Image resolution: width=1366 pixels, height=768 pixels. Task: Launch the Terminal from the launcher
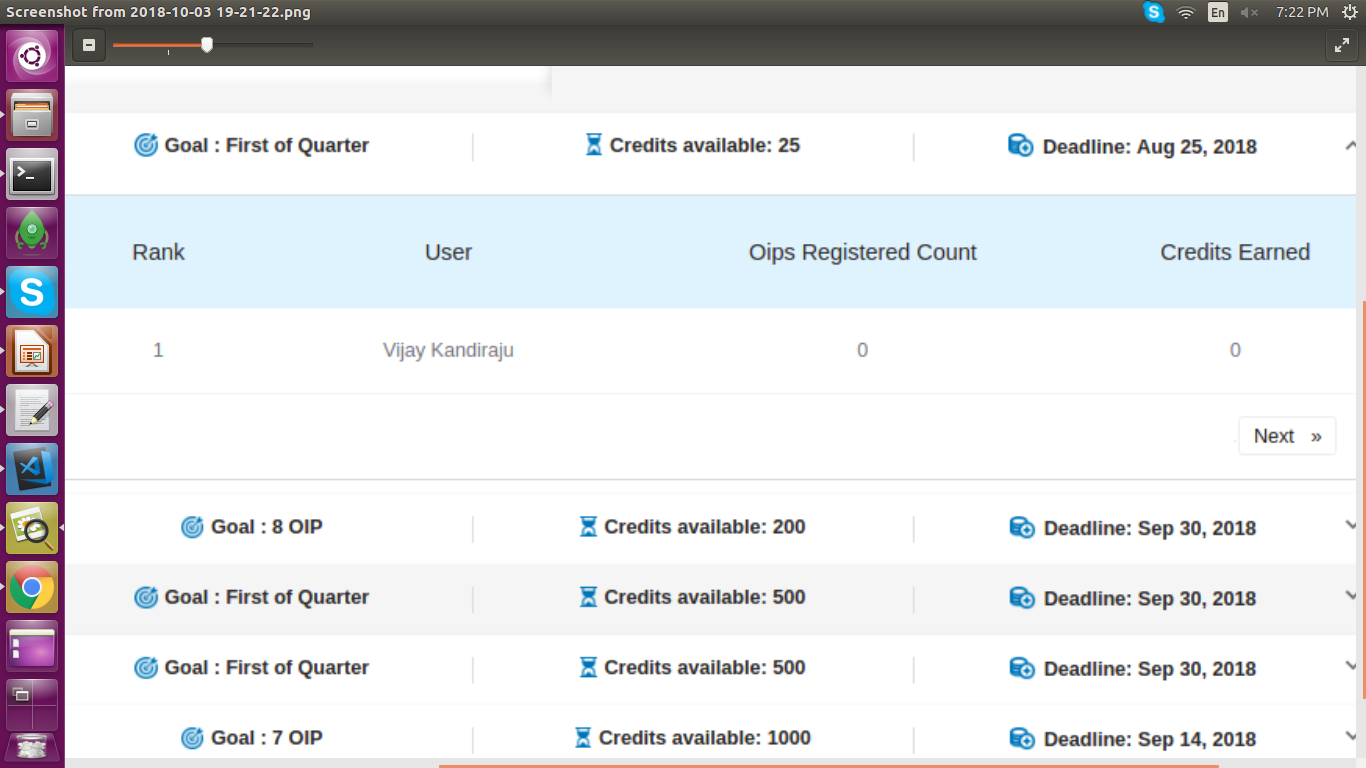point(31,174)
